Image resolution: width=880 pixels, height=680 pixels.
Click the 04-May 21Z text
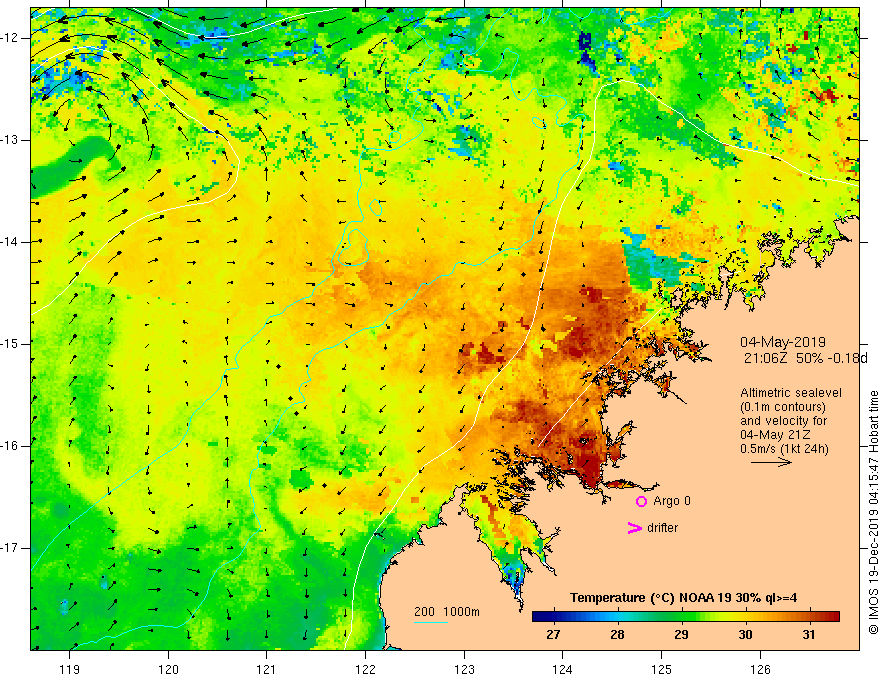pyautogui.click(x=775, y=435)
